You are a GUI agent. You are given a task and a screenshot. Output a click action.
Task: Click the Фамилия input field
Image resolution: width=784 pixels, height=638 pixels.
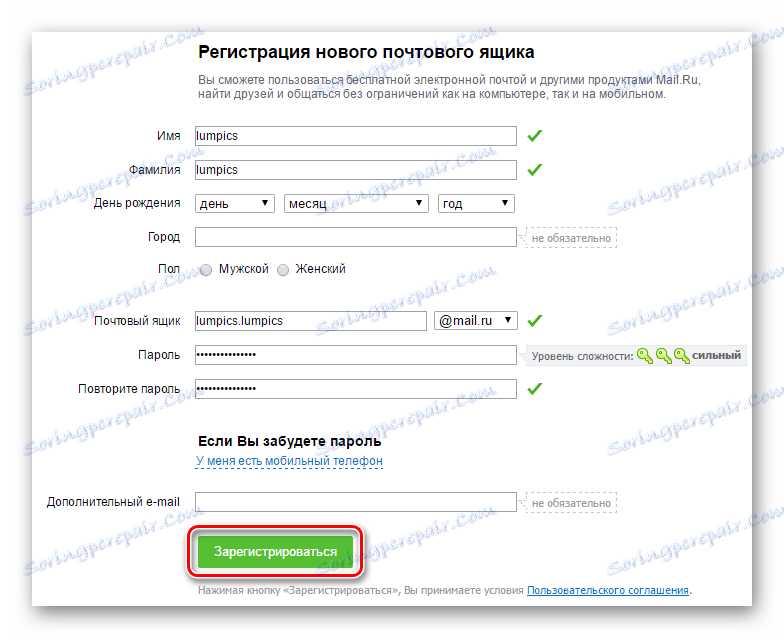coord(356,170)
